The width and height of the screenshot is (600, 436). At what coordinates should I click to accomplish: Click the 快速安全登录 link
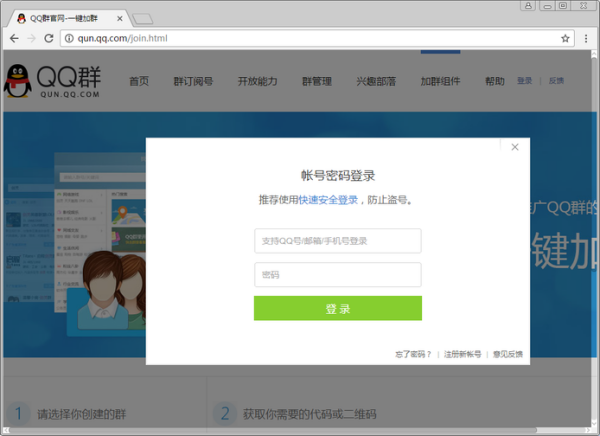(328, 200)
